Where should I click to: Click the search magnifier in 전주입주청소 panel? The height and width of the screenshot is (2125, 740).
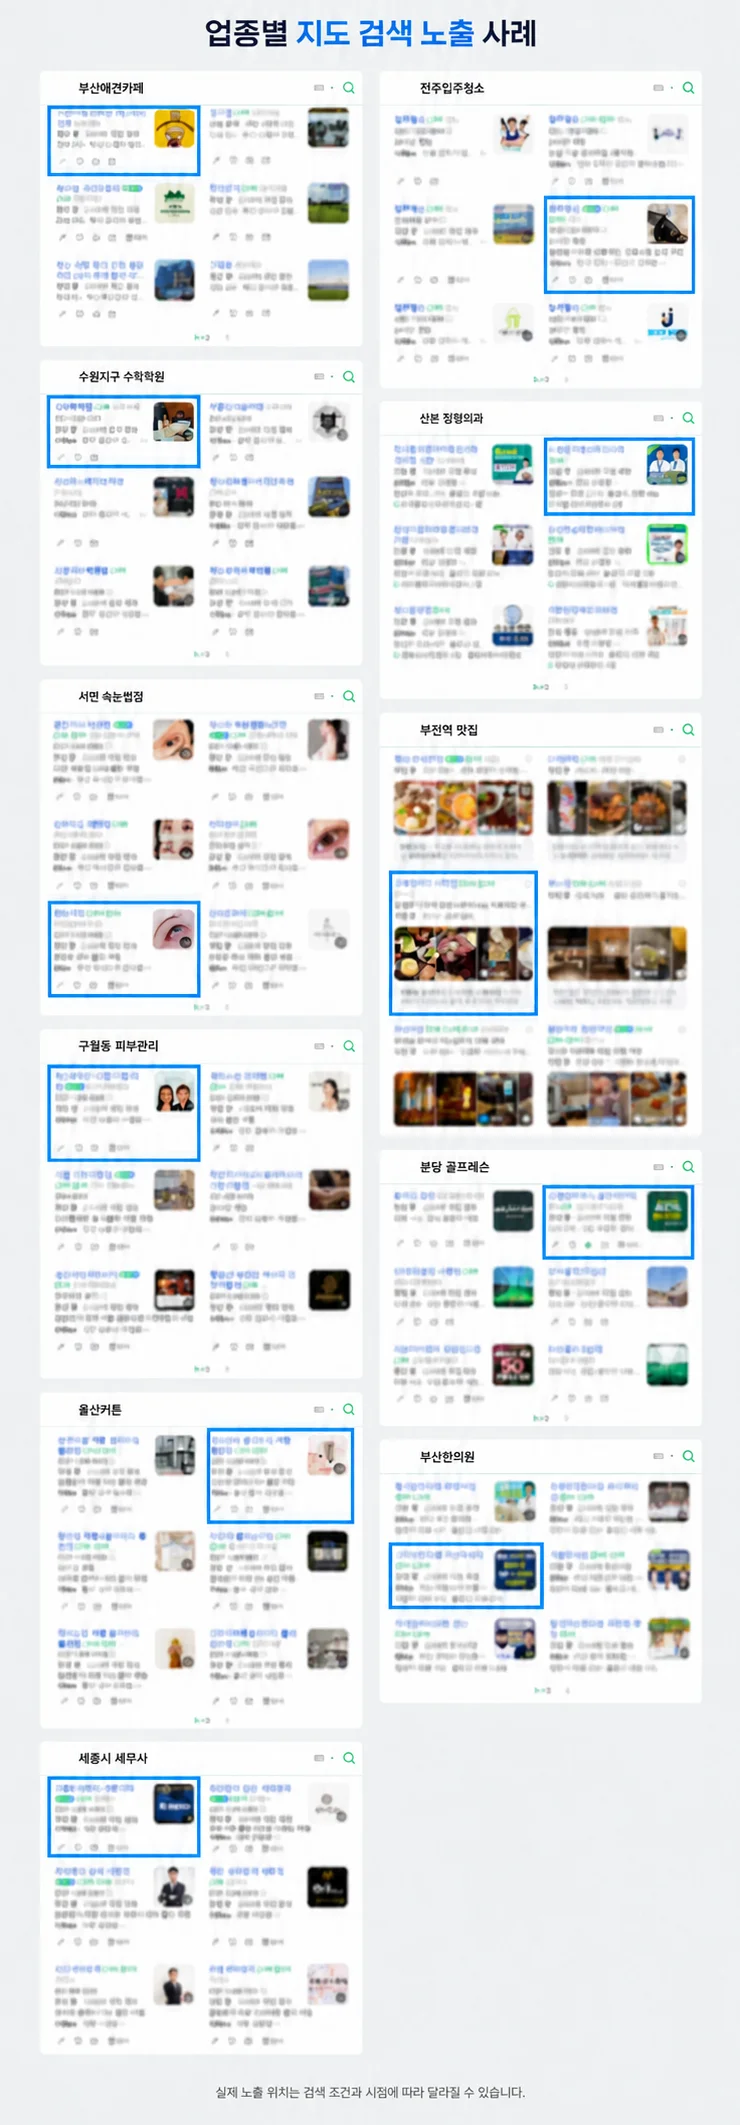coord(688,88)
